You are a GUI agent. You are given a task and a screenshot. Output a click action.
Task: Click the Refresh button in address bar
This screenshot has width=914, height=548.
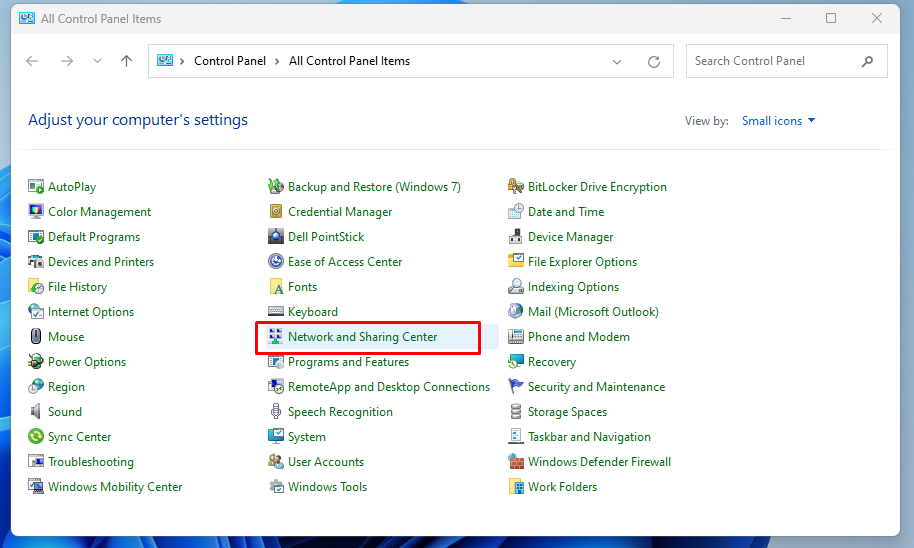click(x=654, y=61)
